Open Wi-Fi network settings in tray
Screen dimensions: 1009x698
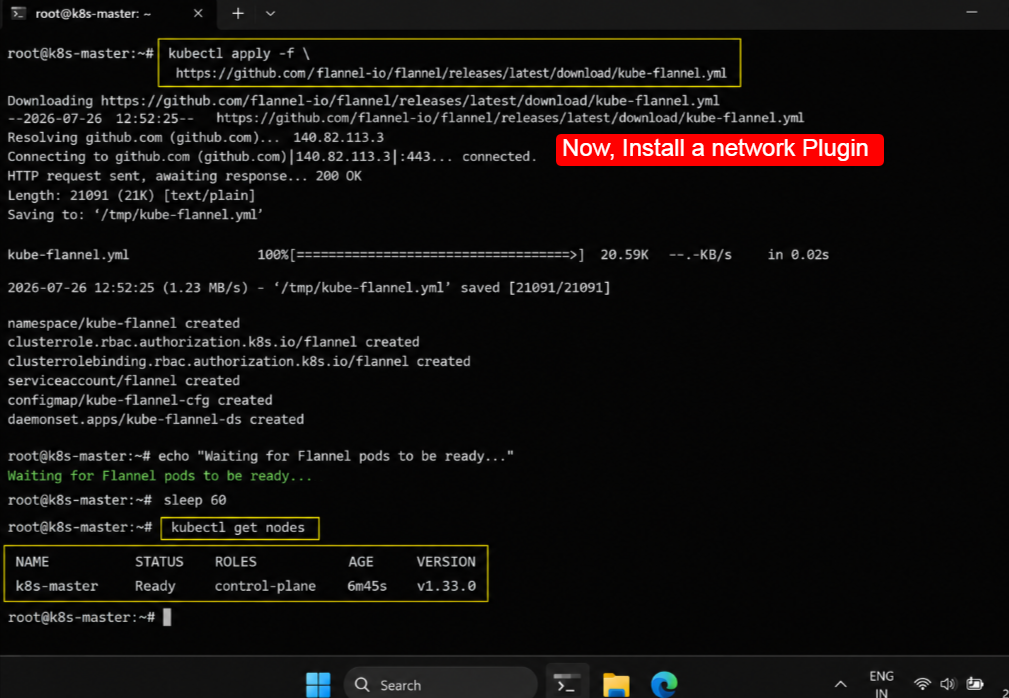pos(923,684)
